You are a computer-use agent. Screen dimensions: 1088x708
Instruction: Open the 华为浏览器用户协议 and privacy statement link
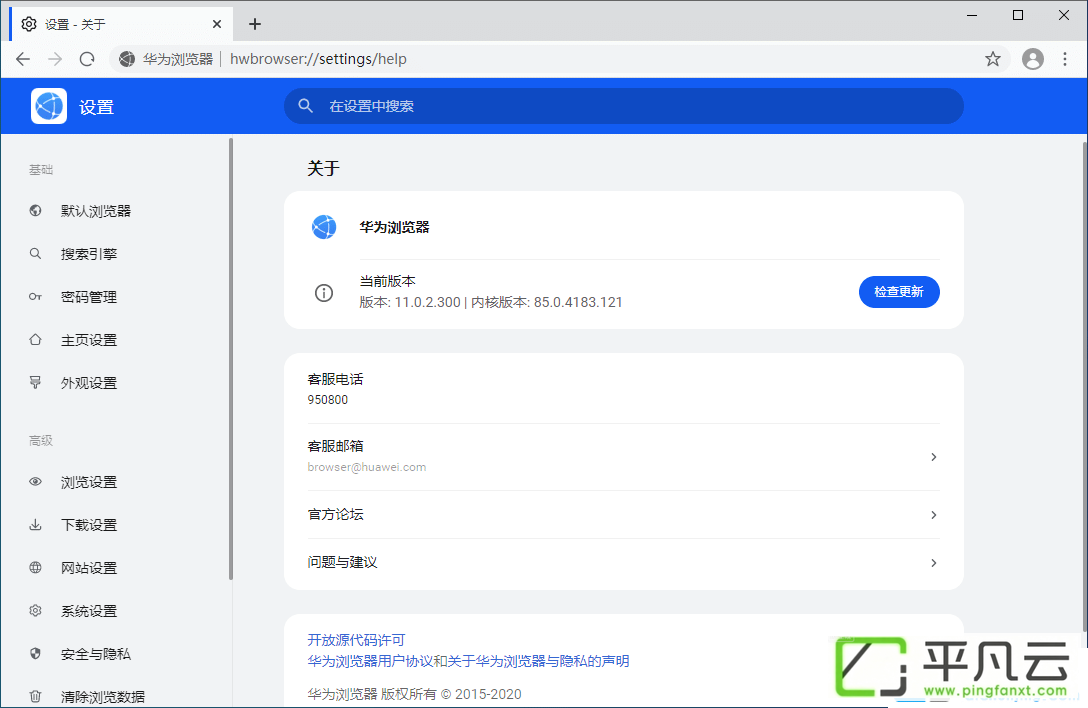468,661
